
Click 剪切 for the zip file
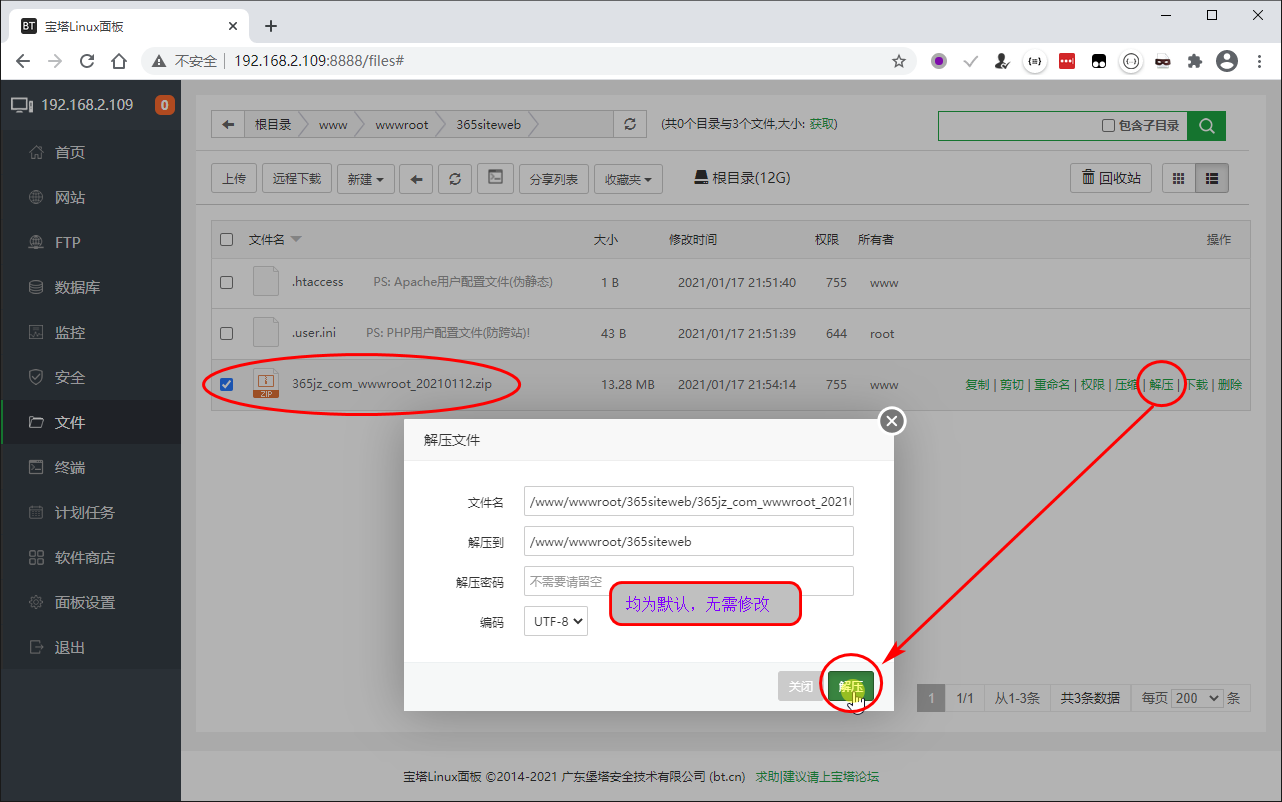[1012, 385]
